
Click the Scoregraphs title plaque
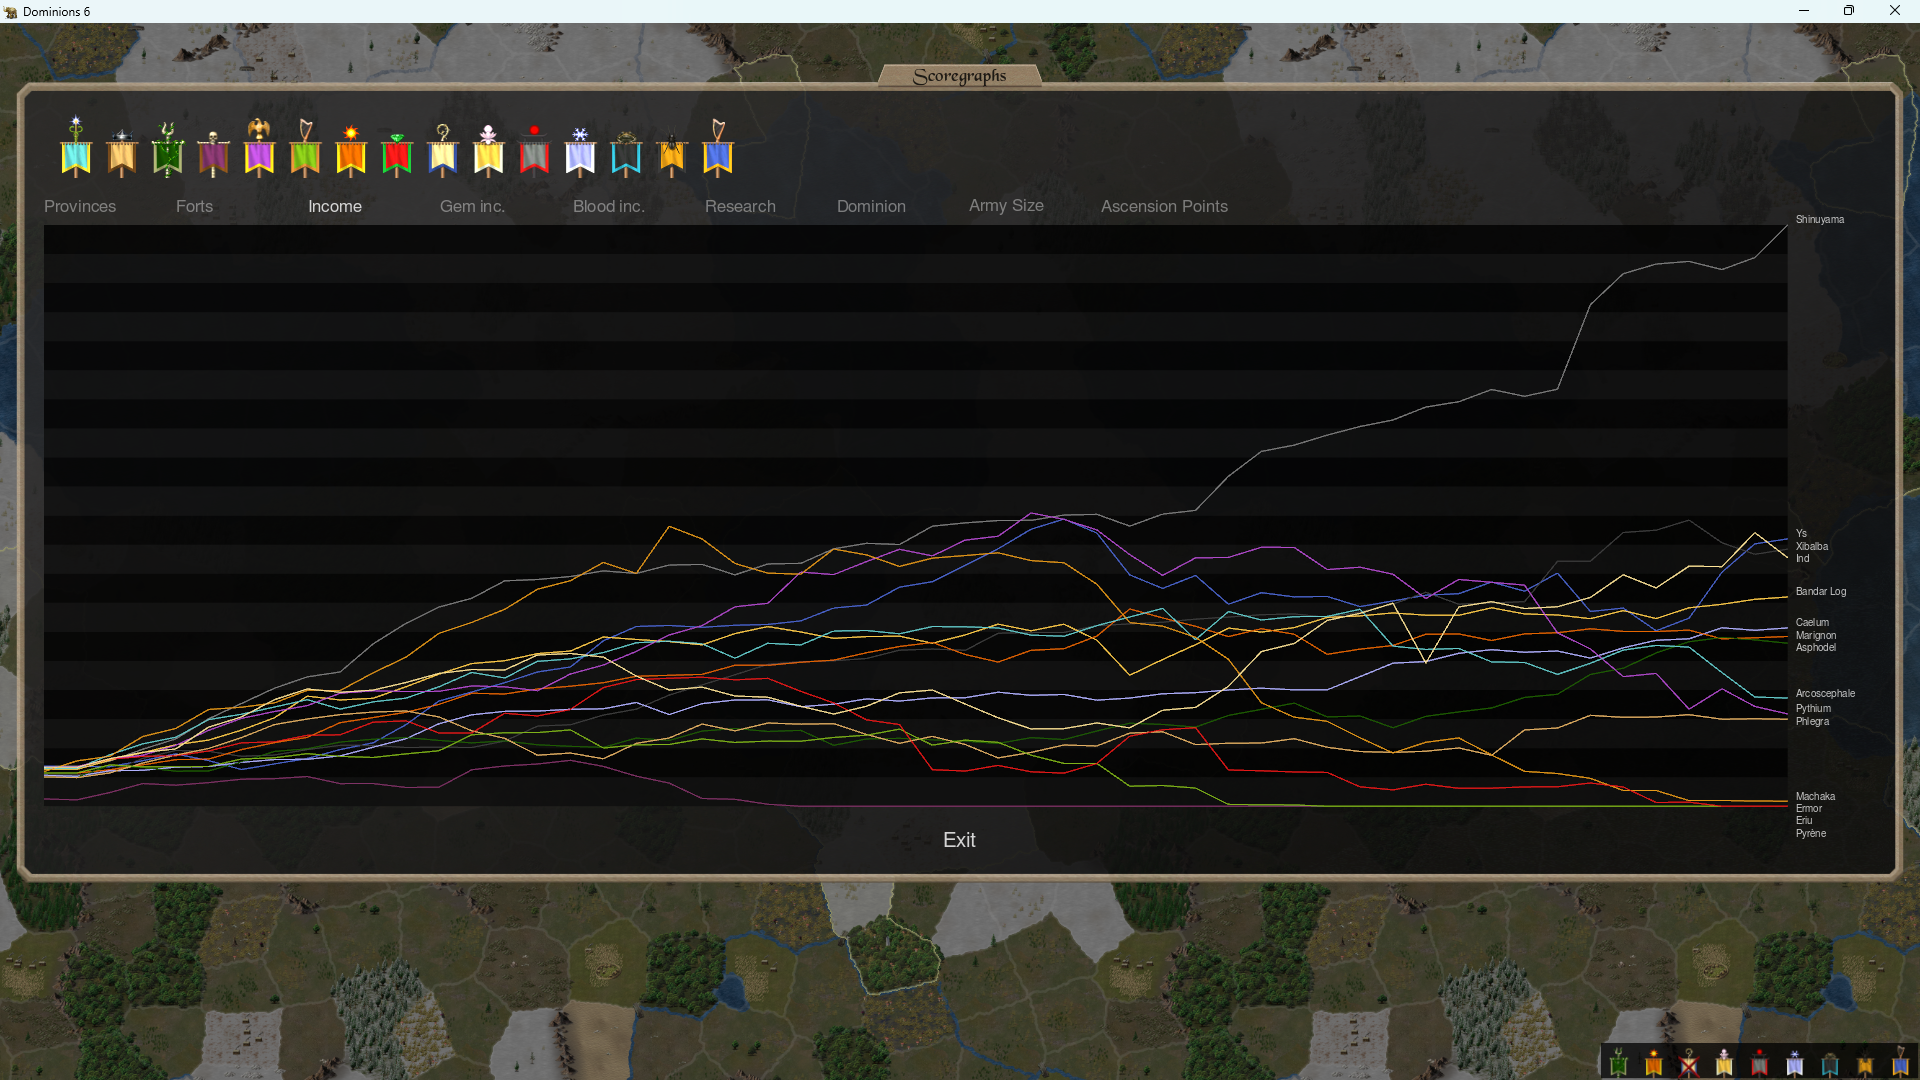(x=959, y=76)
